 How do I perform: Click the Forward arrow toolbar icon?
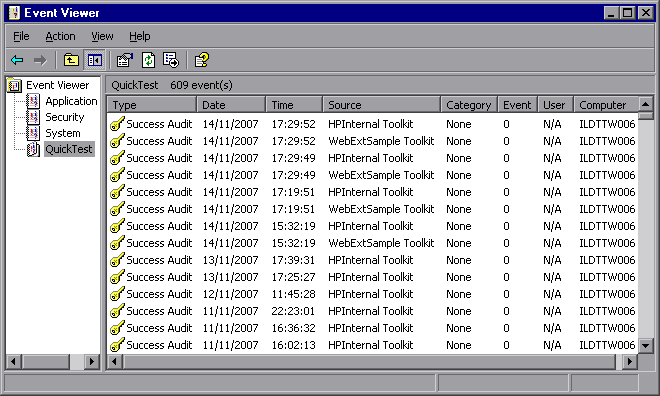[40, 61]
